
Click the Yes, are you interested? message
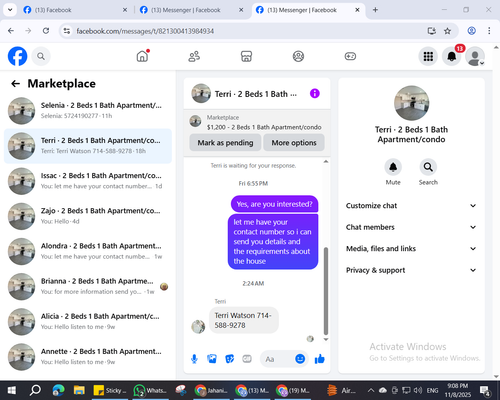click(274, 204)
